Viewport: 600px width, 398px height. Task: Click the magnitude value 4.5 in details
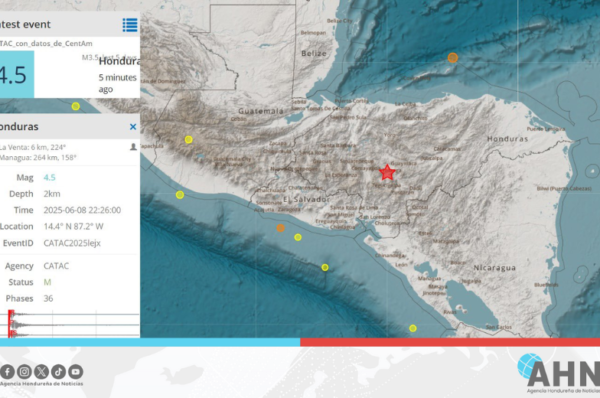[x=49, y=178]
